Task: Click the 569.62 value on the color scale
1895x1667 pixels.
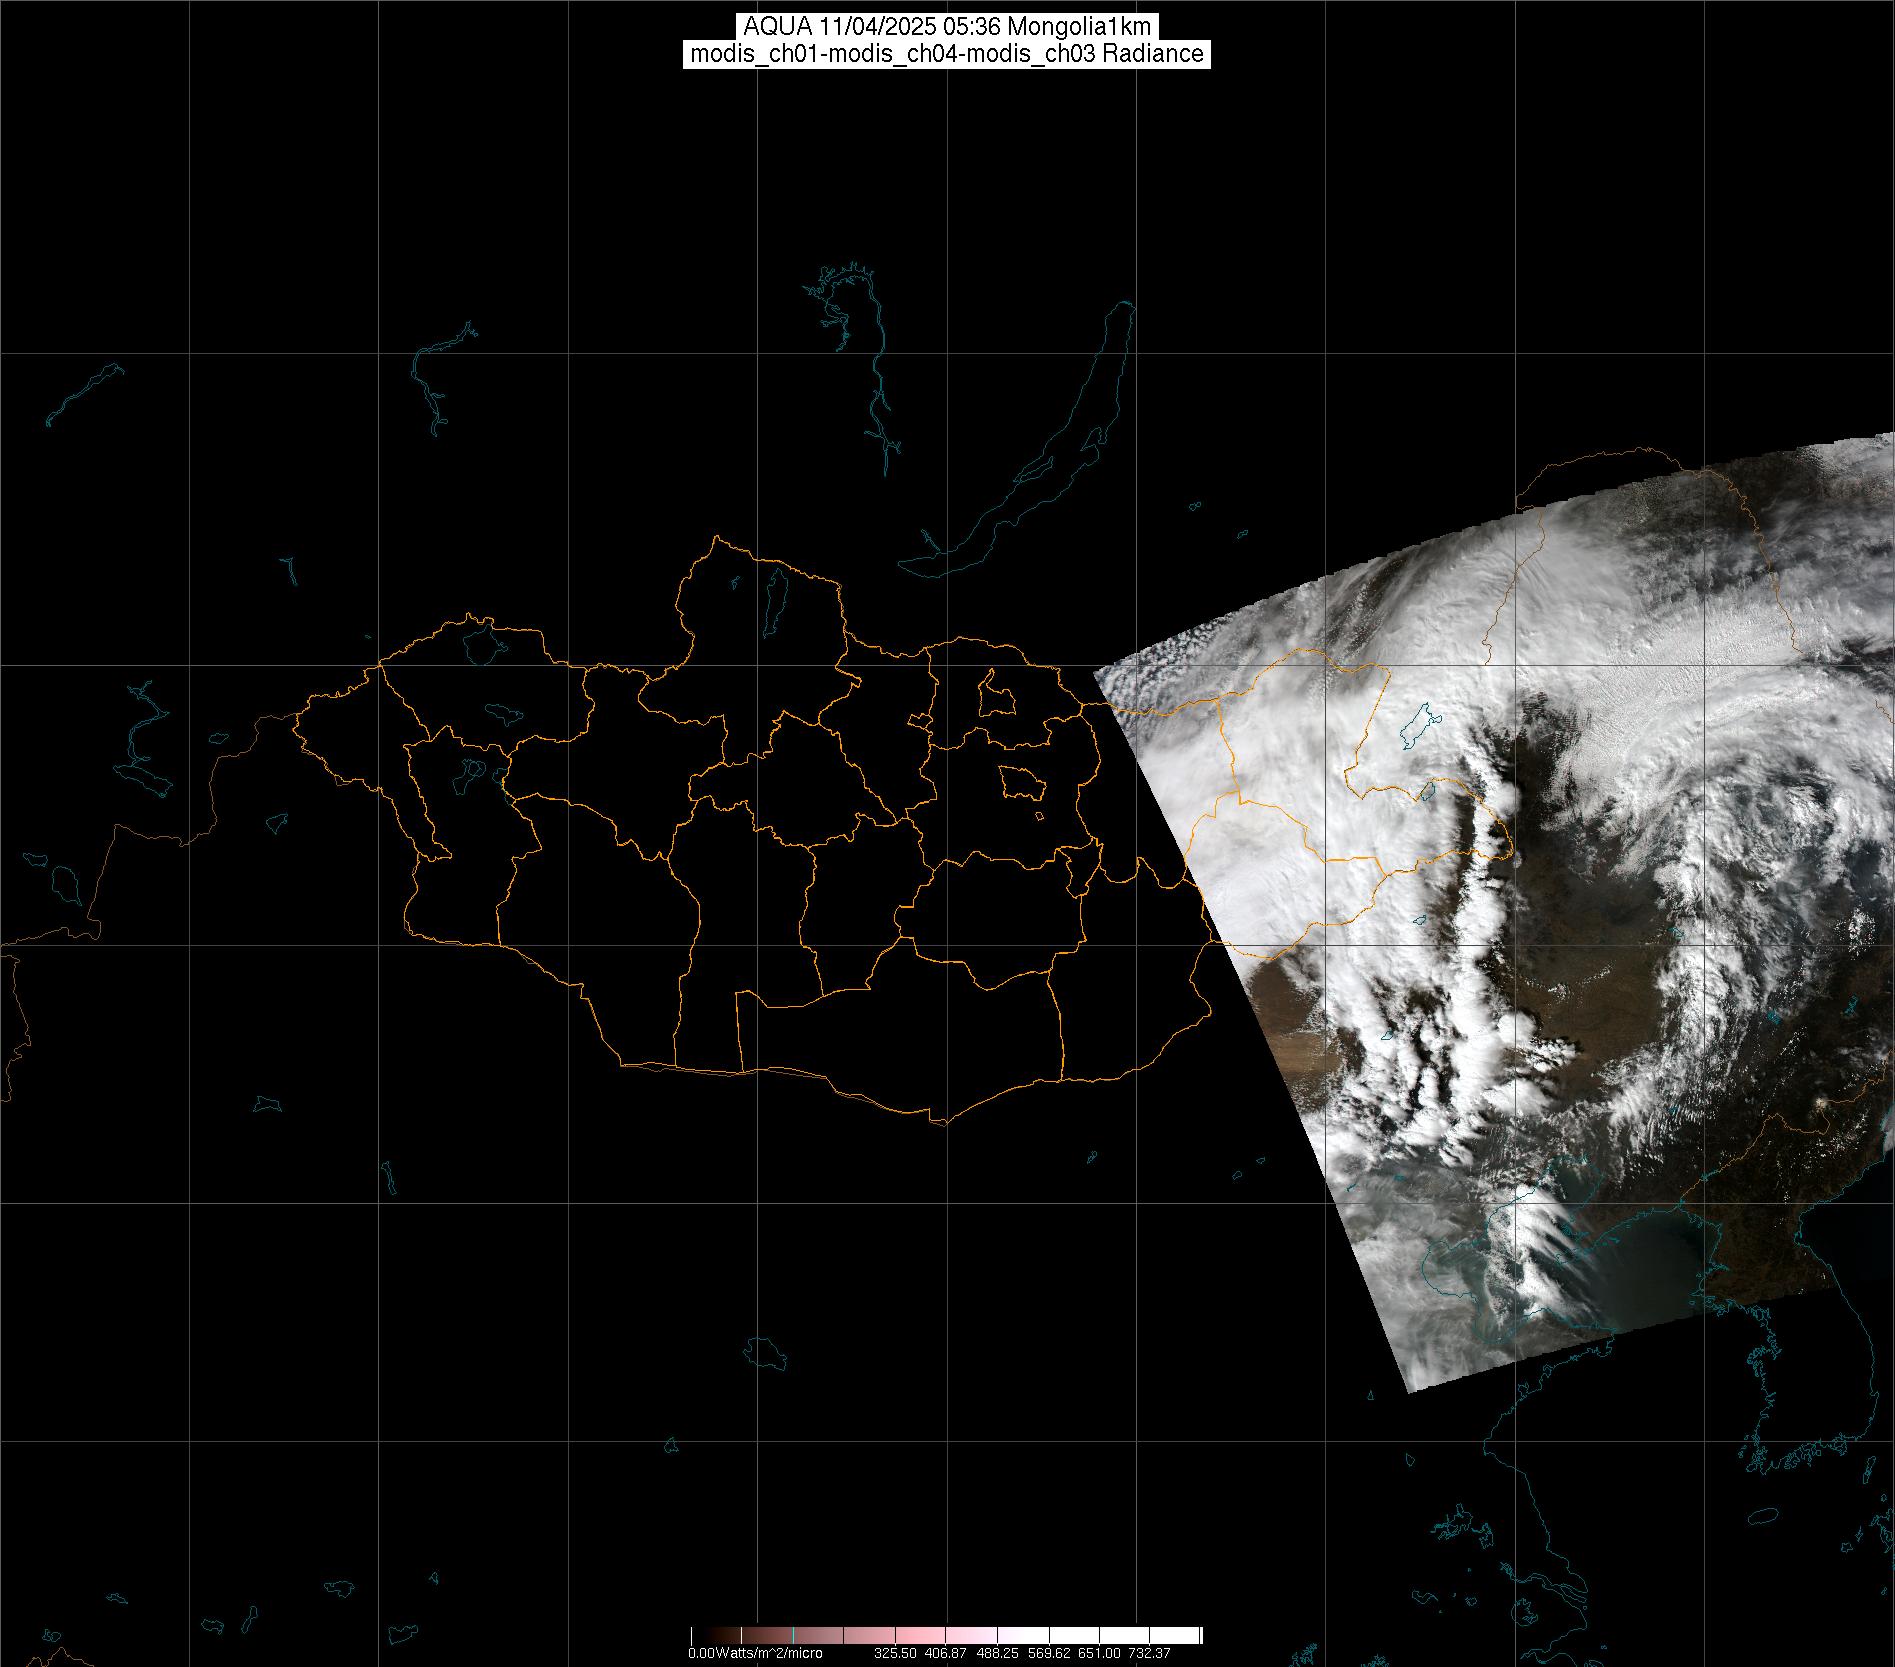Action: [x=1047, y=1654]
